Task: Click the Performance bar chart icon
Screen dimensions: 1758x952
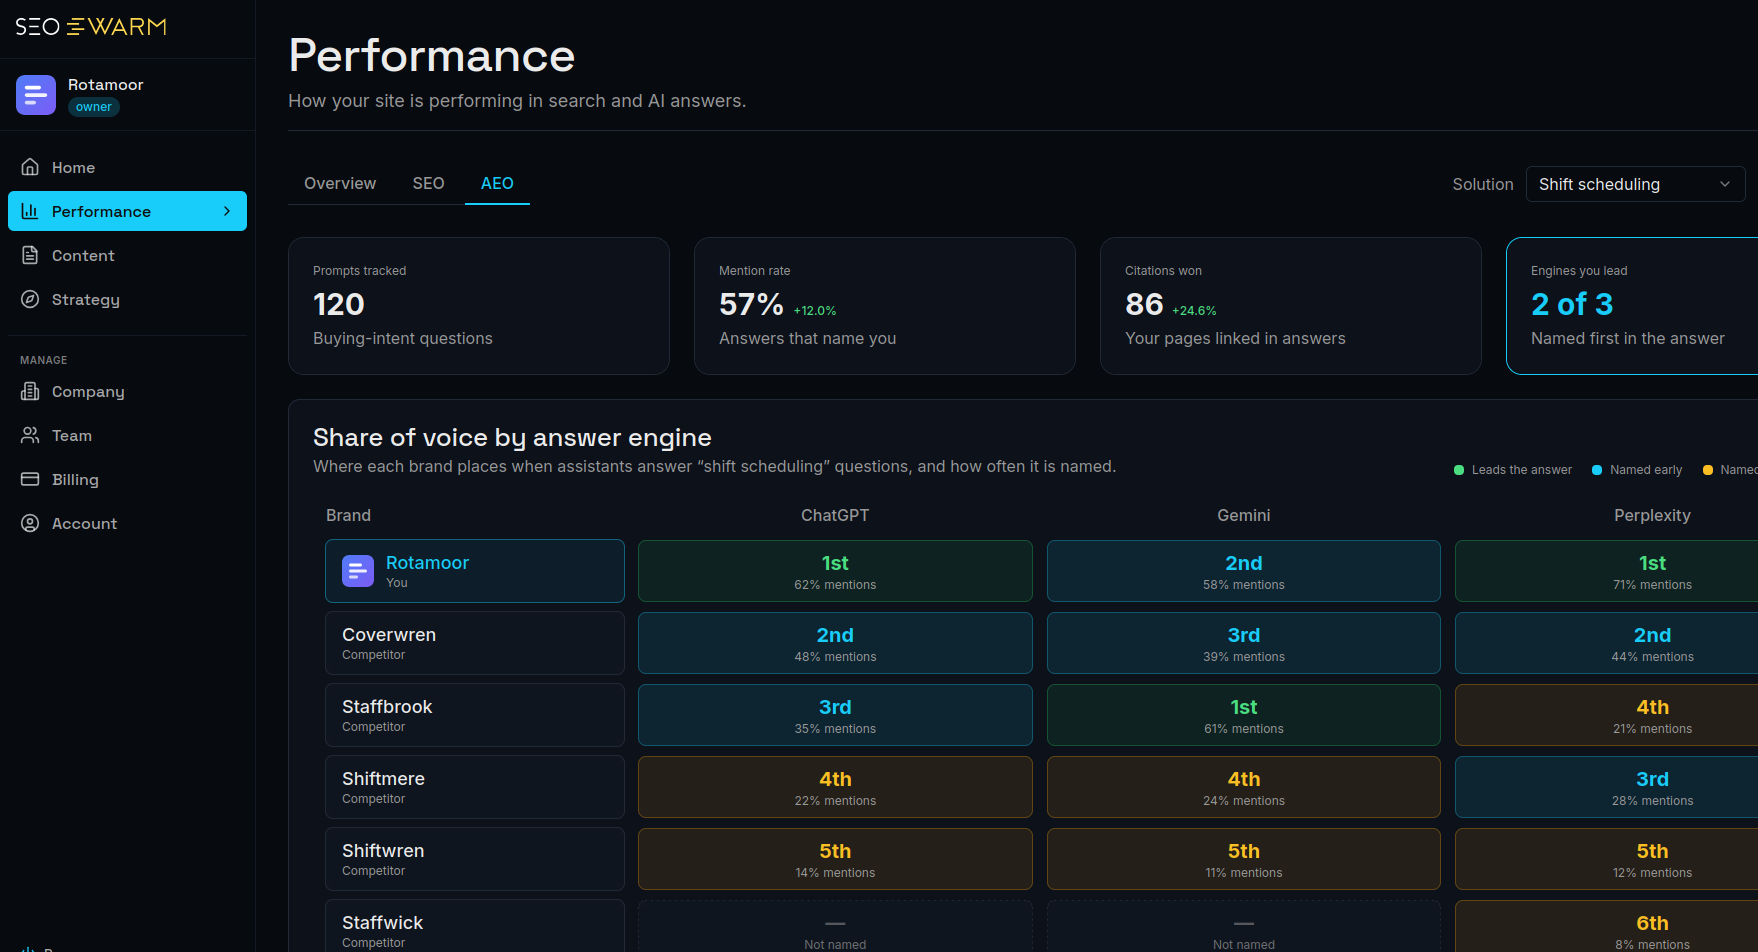Action: (30, 211)
